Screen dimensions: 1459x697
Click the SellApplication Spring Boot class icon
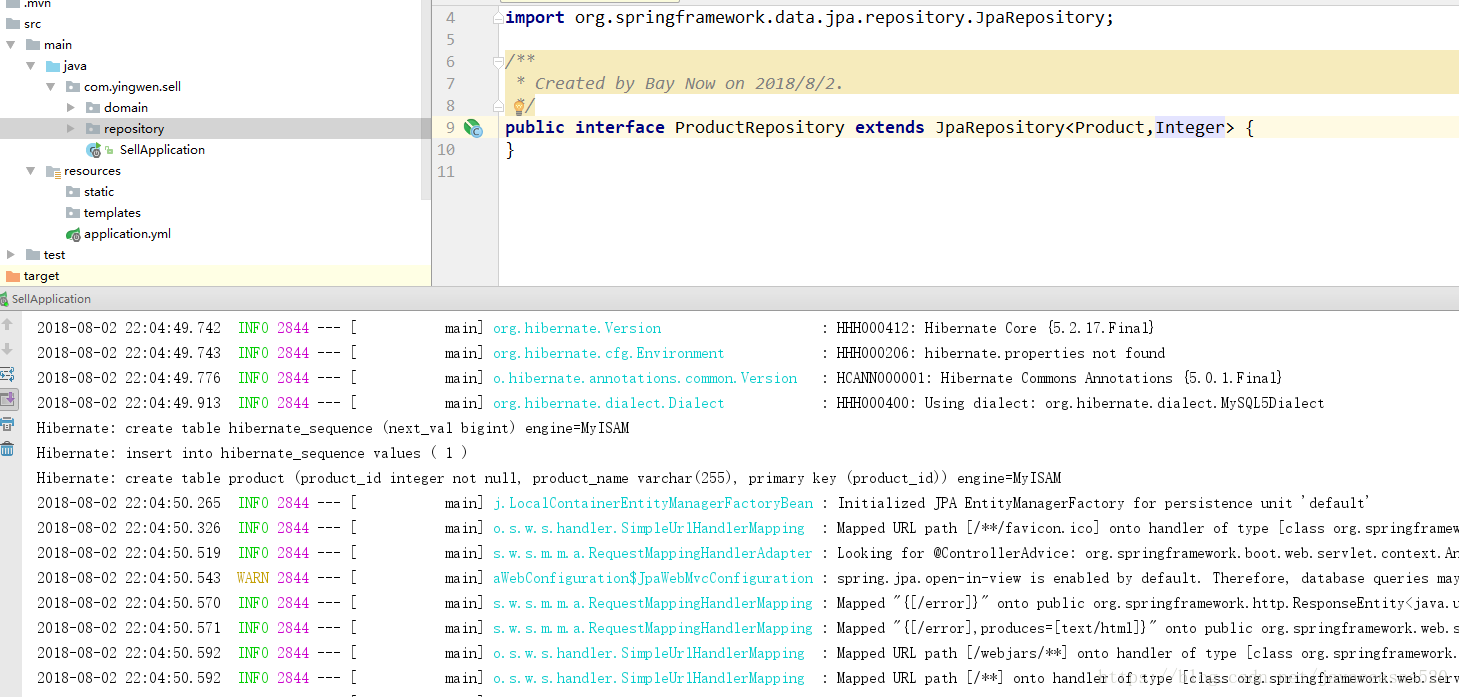pyautogui.click(x=94, y=150)
